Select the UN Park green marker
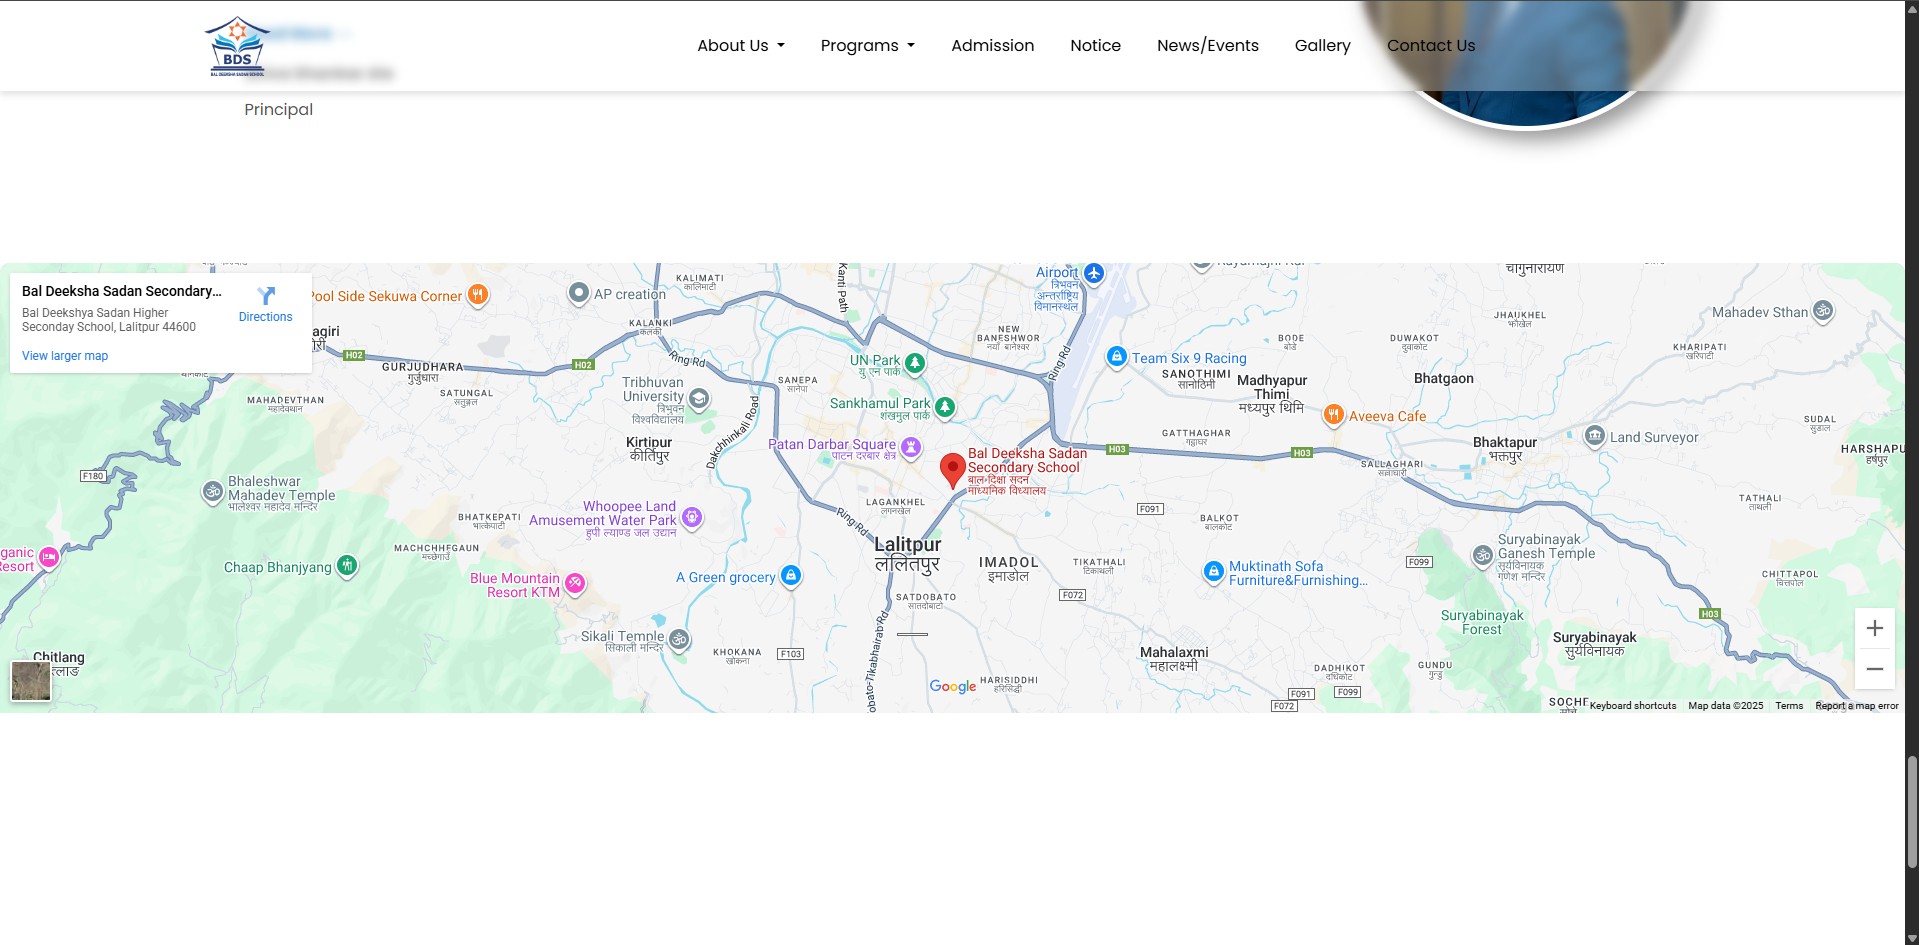Screen dimensions: 1919x945 pos(915,363)
